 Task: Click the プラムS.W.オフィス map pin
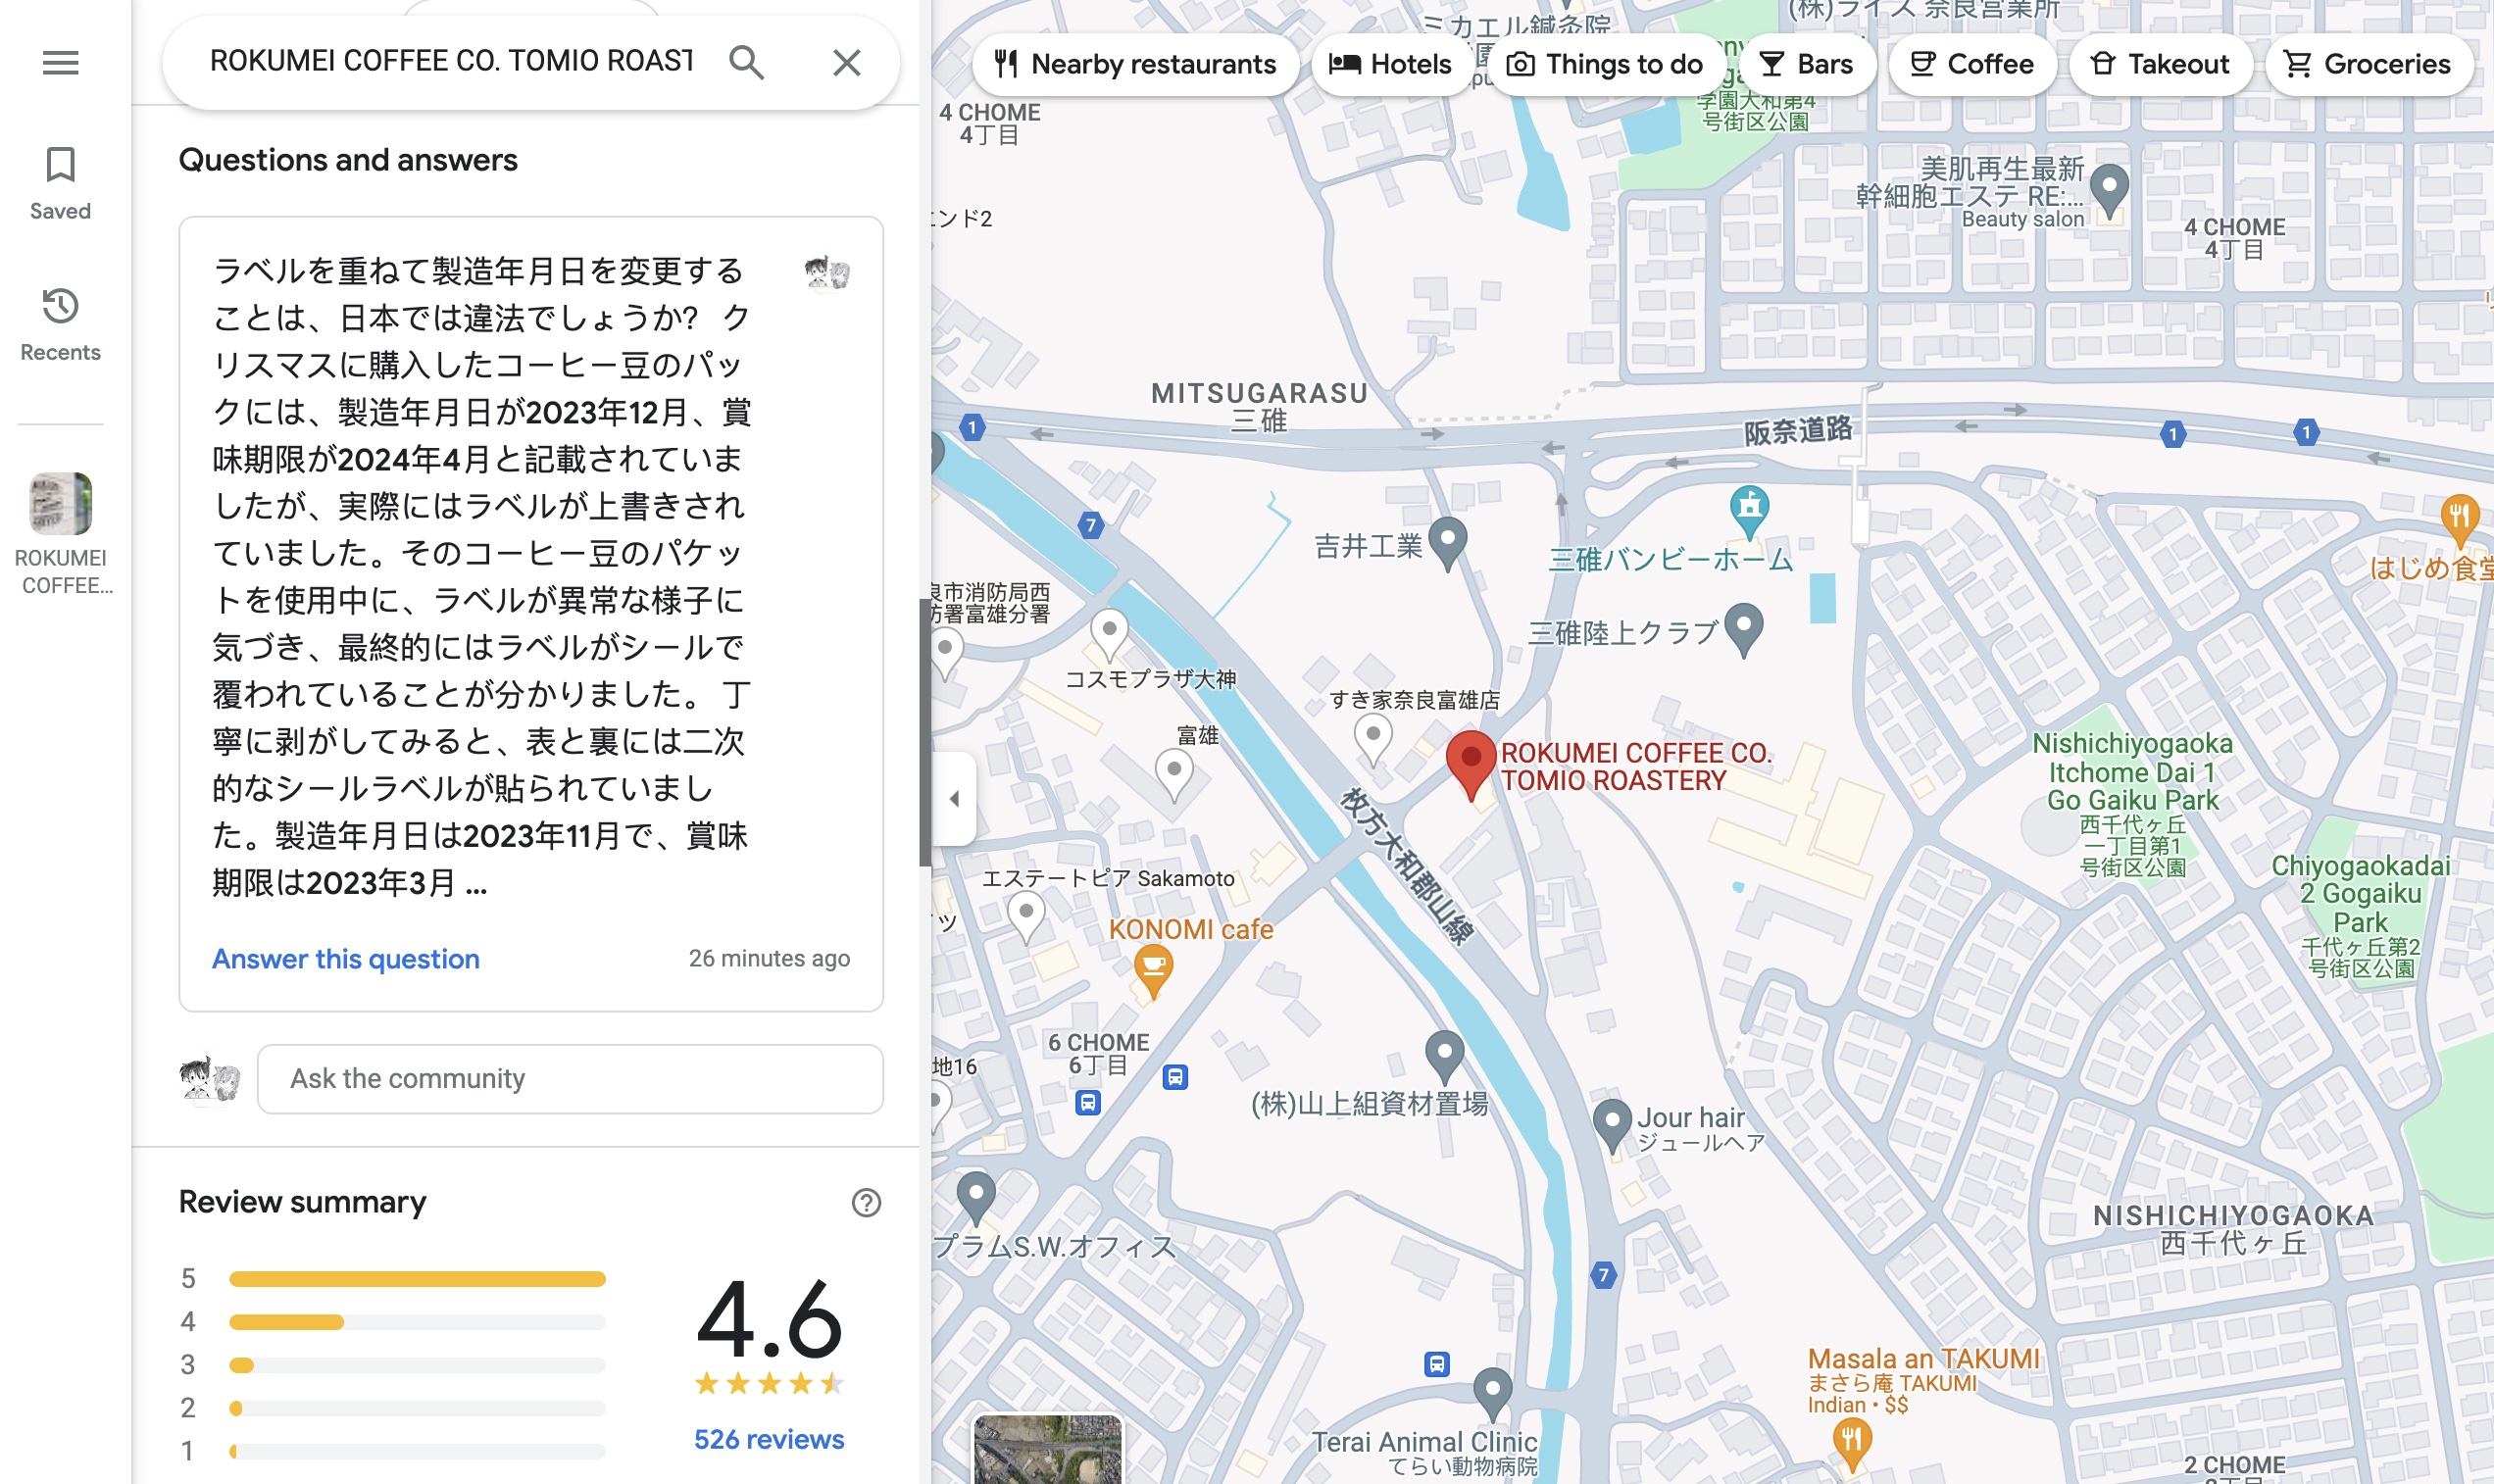(975, 1197)
